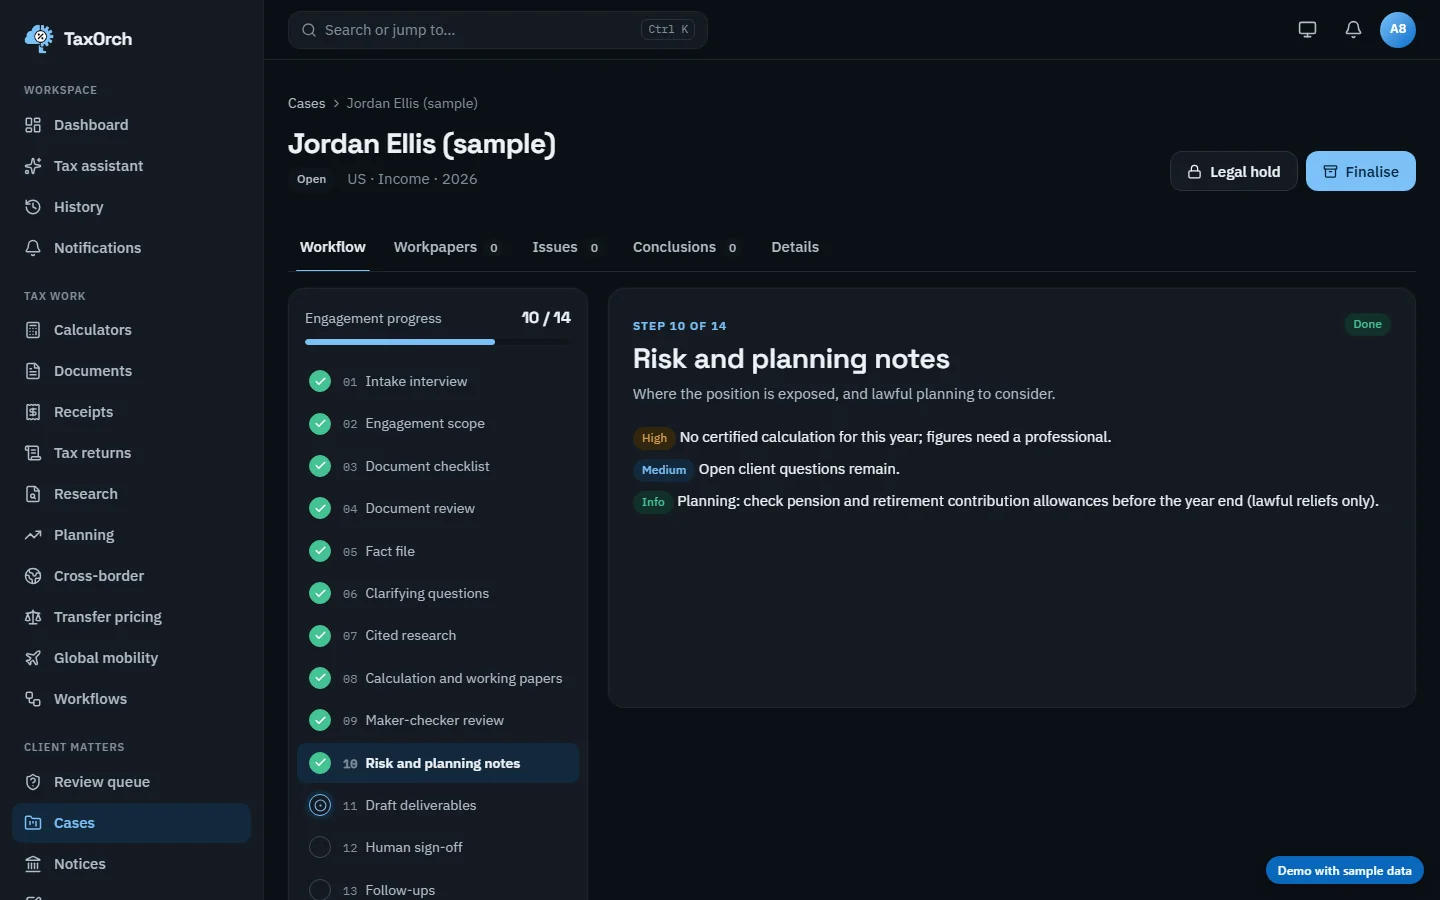
Task: Select step 08 Calculation and working papers
Action: click(438, 678)
